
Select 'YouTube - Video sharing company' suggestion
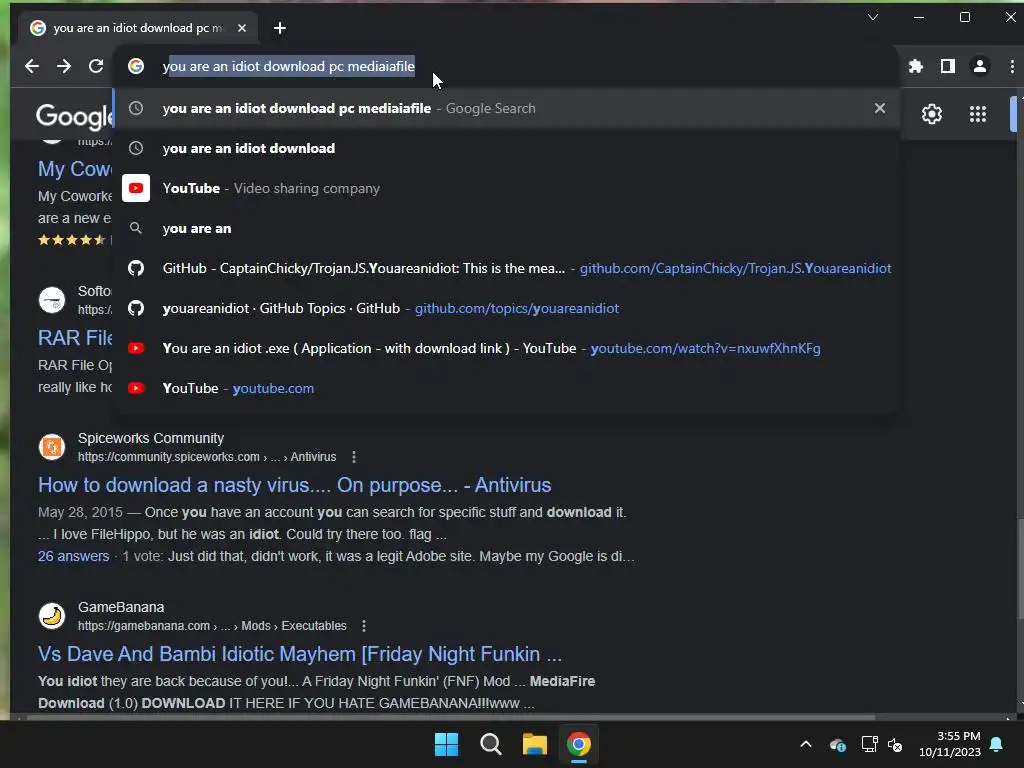pyautogui.click(x=507, y=188)
